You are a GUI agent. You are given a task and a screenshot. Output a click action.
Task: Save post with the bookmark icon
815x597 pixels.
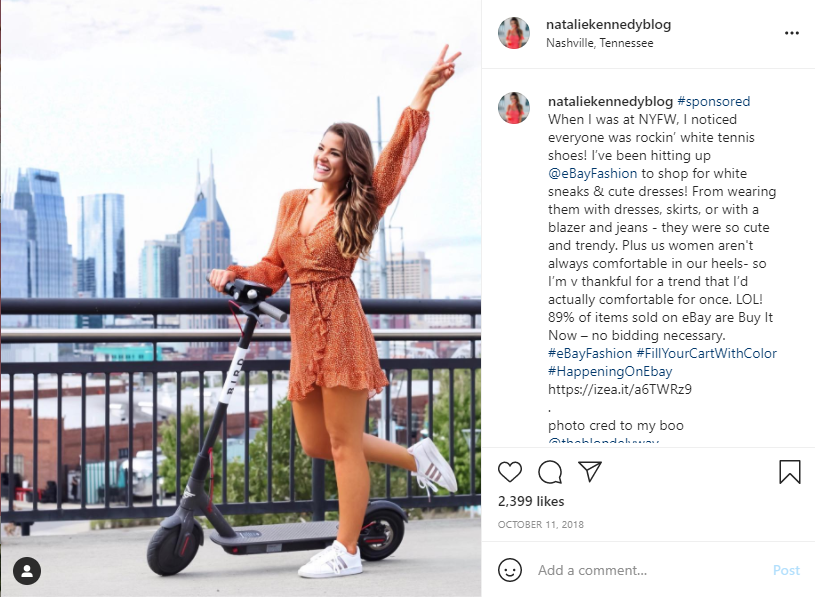point(790,472)
